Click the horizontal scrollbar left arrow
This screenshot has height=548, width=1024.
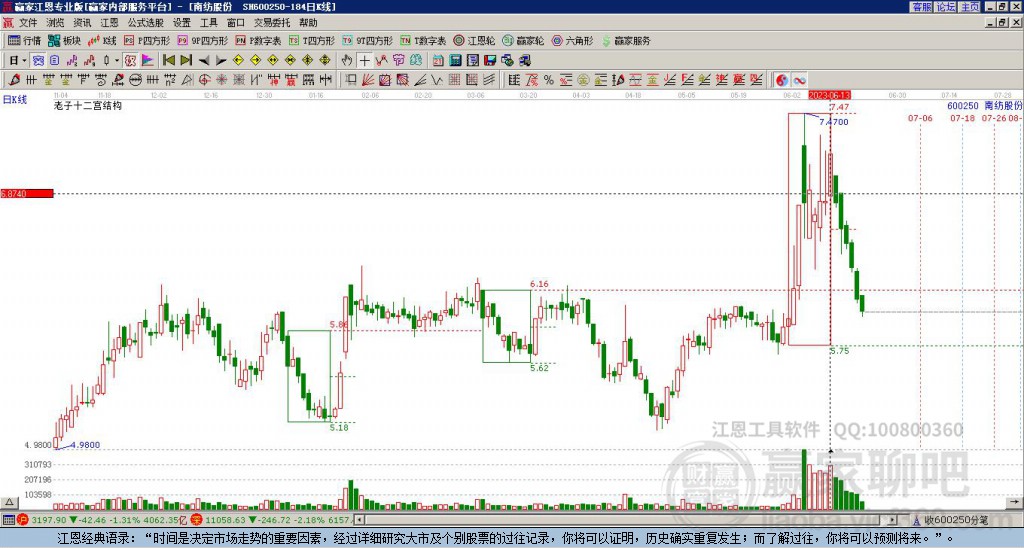pyautogui.click(x=359, y=520)
